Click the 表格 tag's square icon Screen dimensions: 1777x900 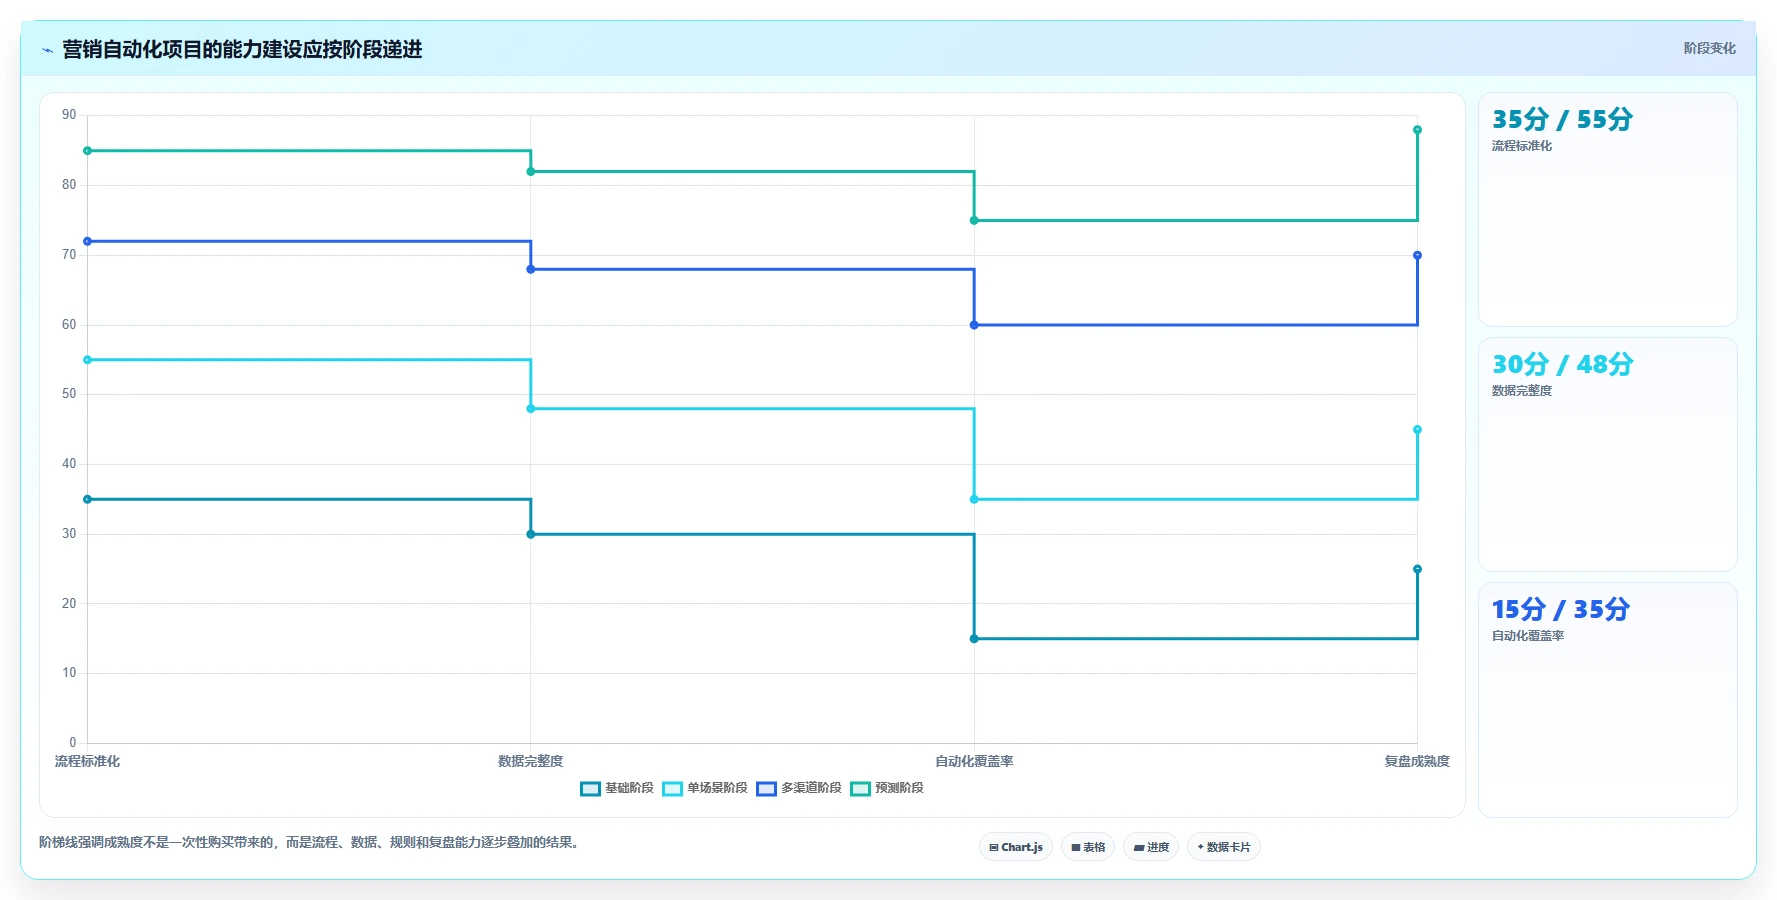[1076, 847]
